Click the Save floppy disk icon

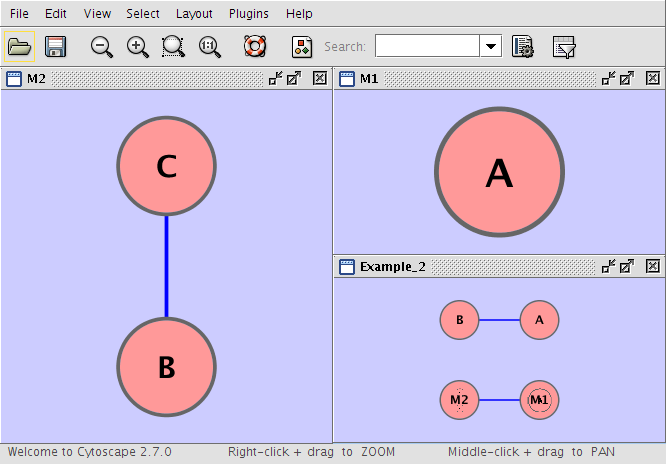coord(56,47)
